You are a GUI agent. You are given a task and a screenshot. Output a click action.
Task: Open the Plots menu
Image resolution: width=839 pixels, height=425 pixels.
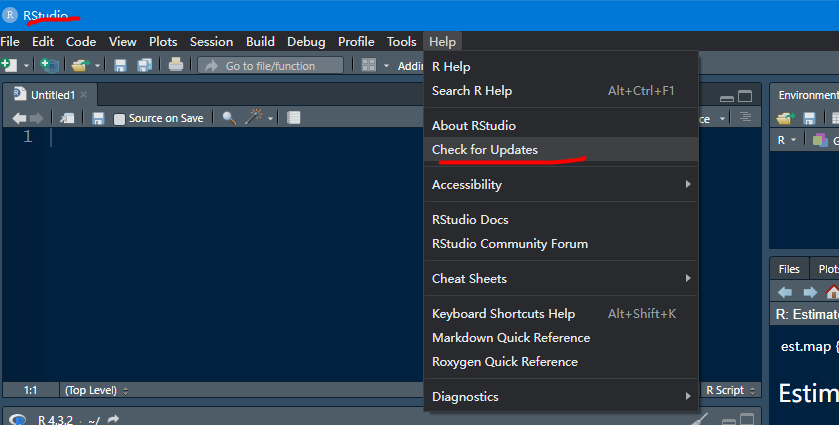pyautogui.click(x=163, y=42)
